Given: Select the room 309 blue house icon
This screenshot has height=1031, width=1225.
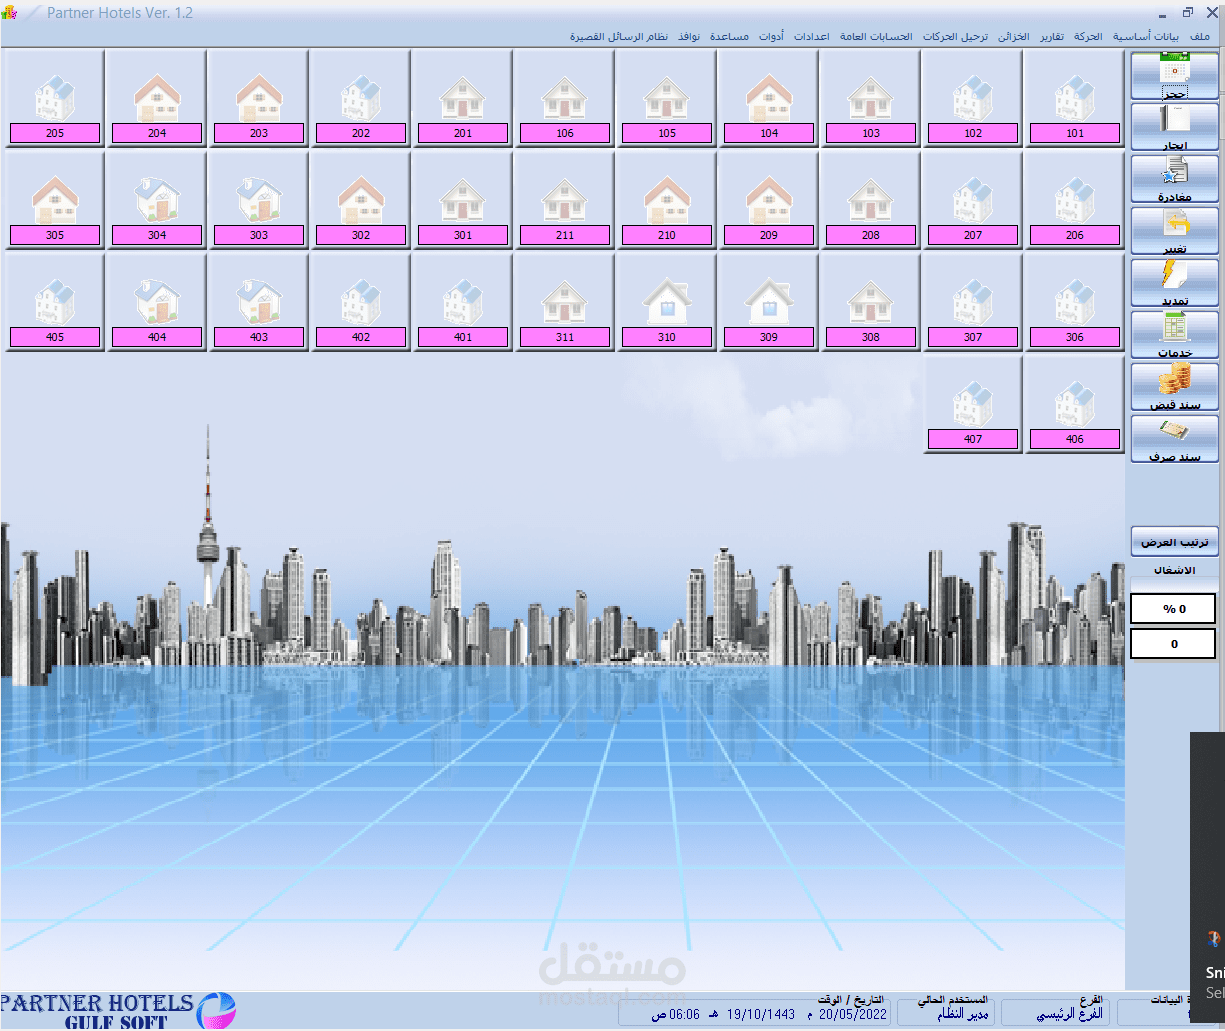Looking at the screenshot, I should point(769,302).
